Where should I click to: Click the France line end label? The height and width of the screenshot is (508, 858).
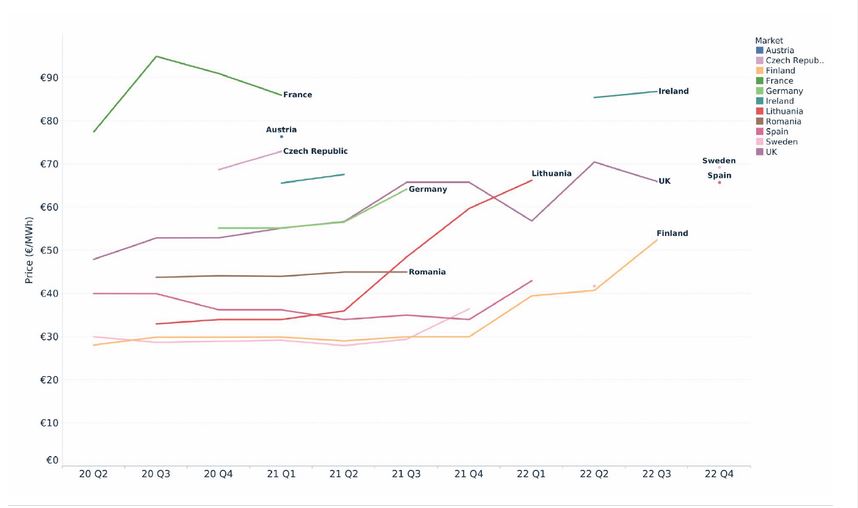click(x=298, y=95)
